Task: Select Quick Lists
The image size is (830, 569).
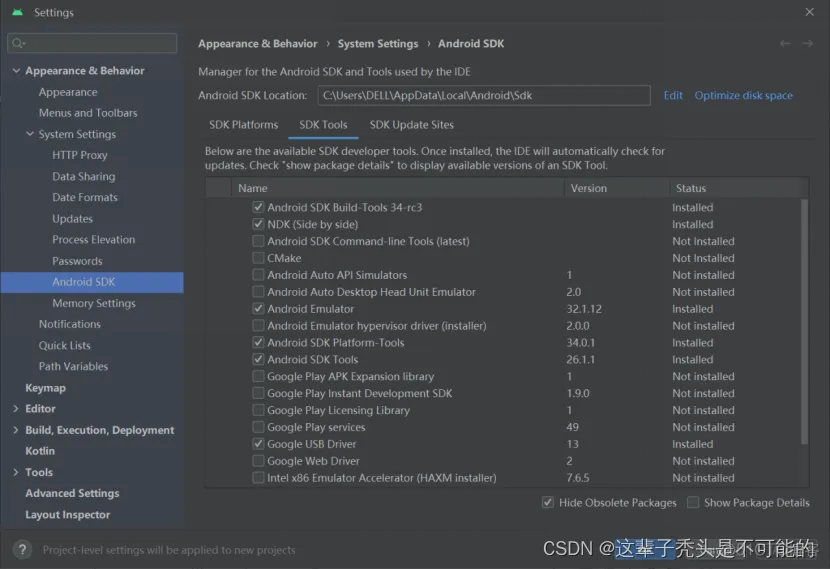Action: (65, 345)
